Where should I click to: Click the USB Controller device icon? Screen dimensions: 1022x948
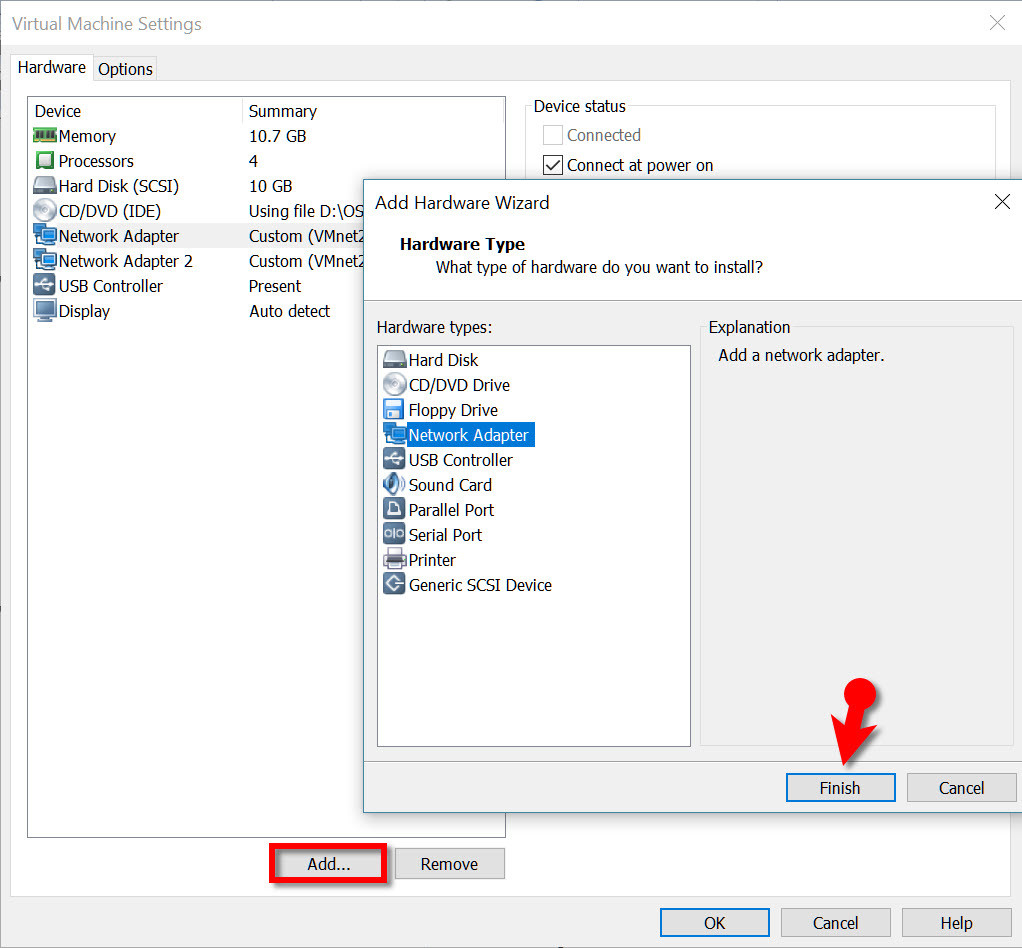point(44,286)
